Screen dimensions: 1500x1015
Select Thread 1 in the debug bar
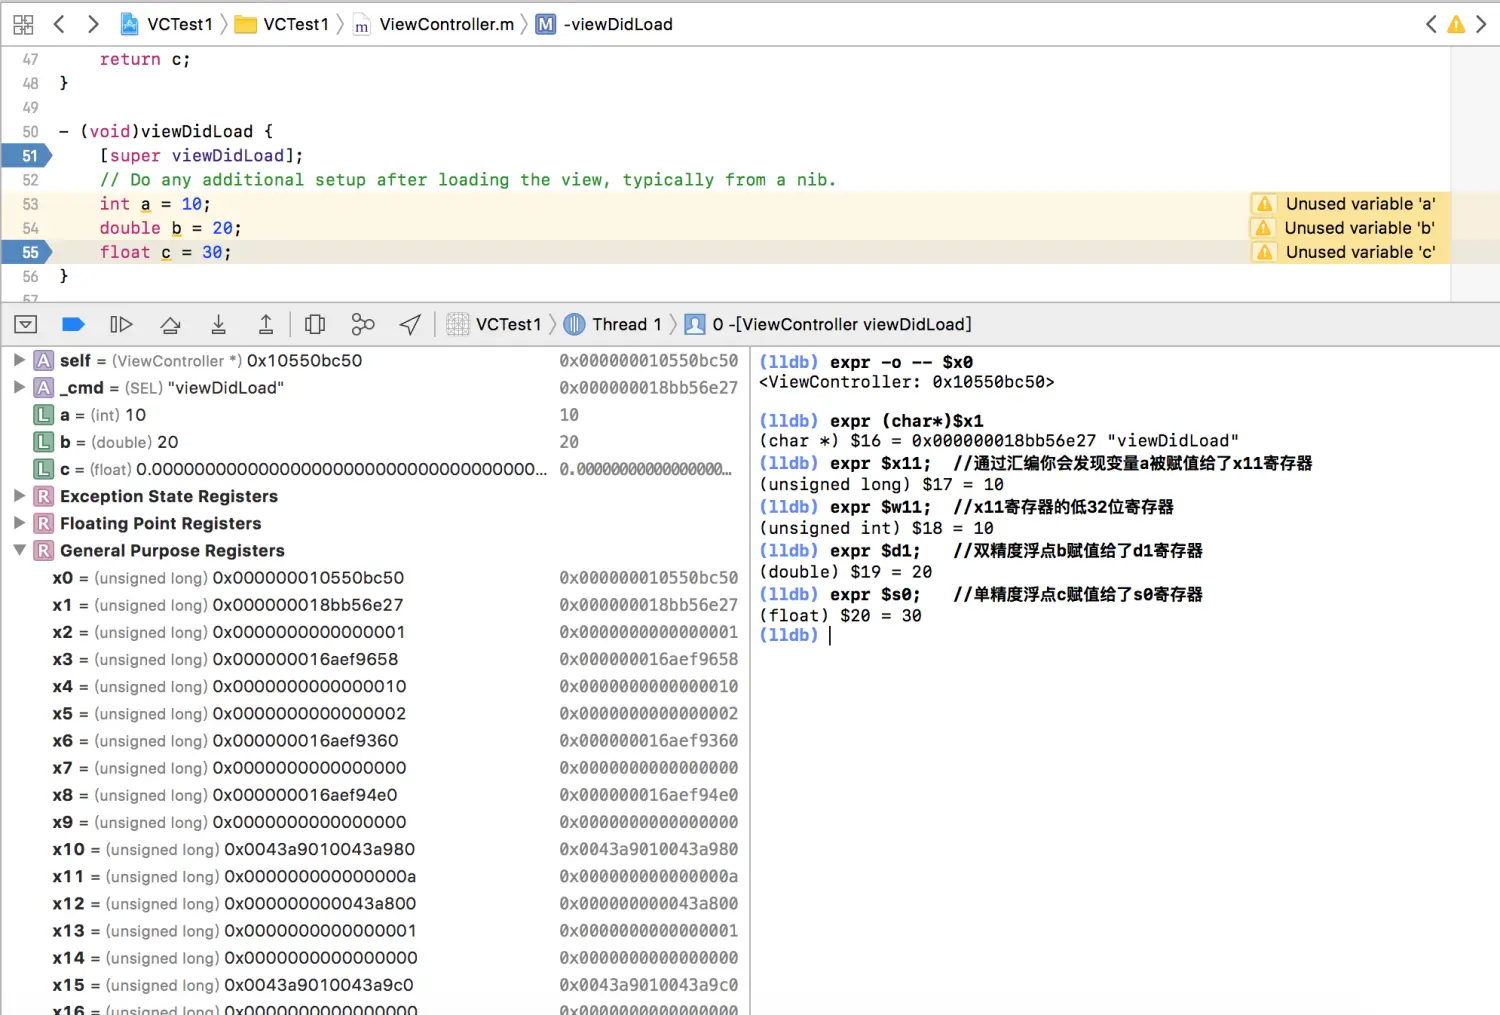coord(613,324)
